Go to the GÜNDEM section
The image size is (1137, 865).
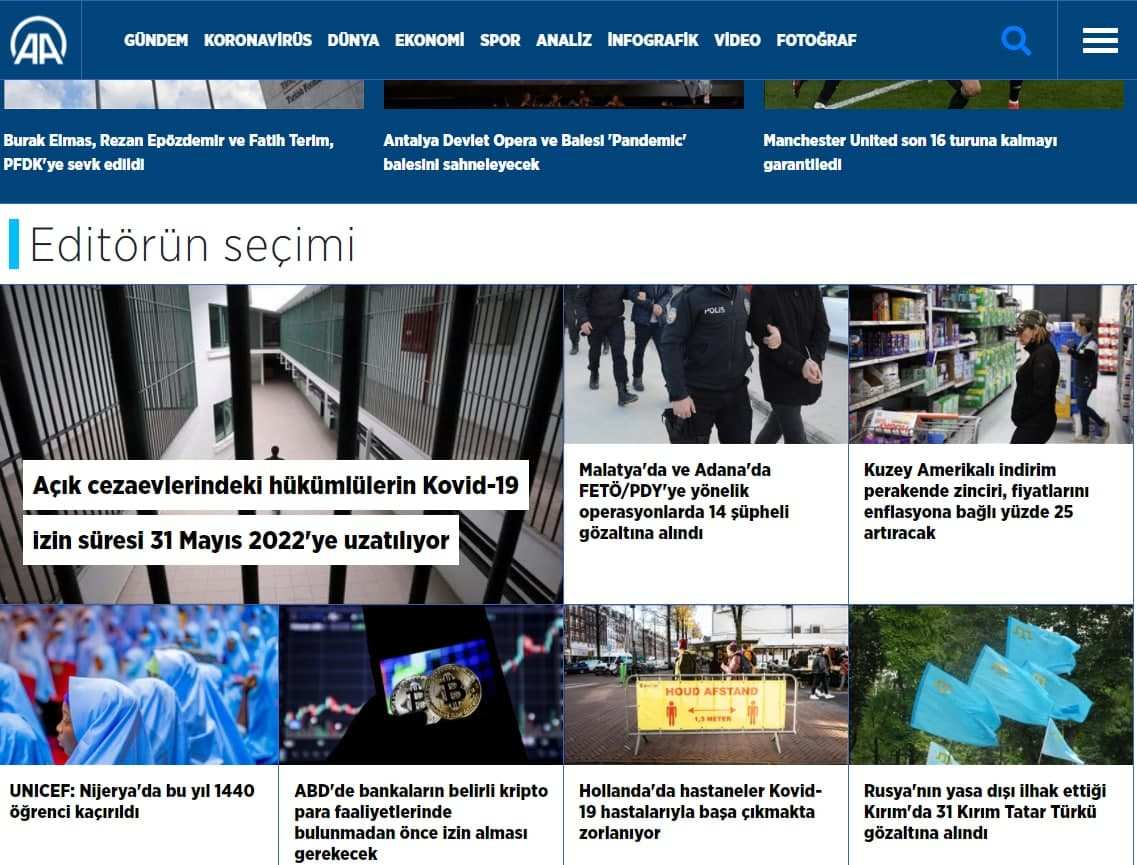pyautogui.click(x=156, y=40)
